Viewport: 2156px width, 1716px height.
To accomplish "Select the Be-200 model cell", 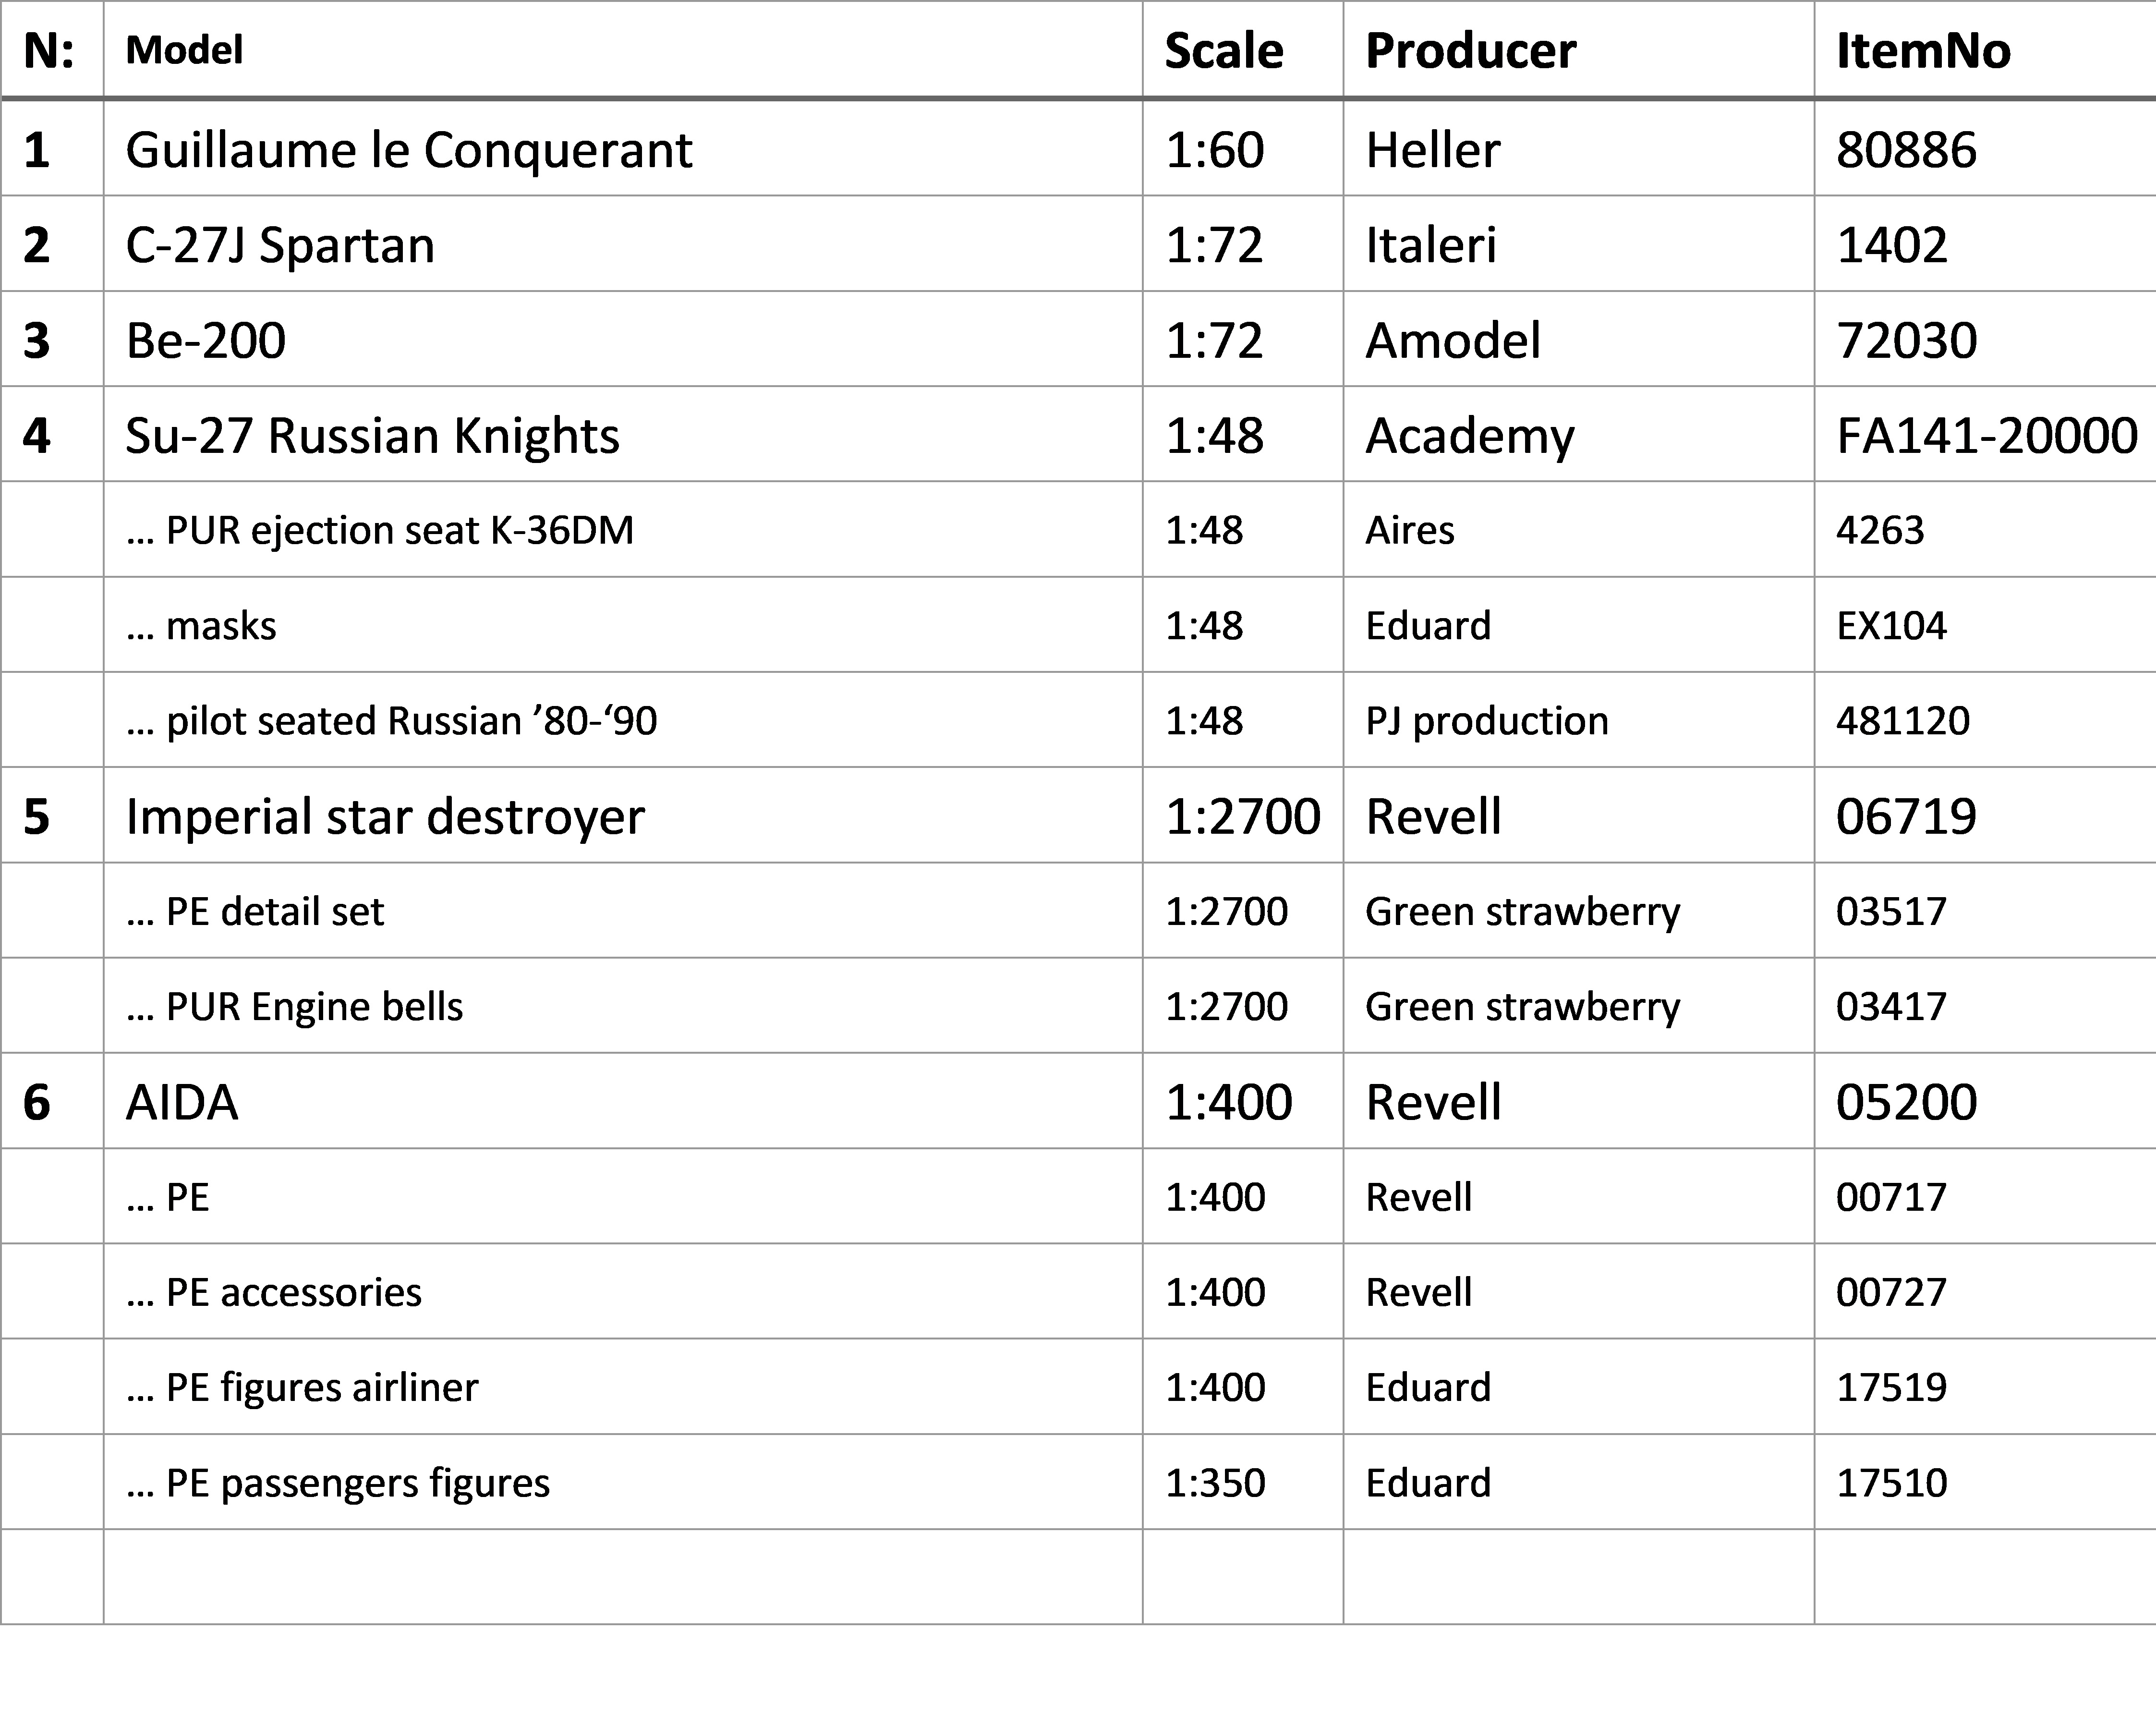I will [x=623, y=339].
